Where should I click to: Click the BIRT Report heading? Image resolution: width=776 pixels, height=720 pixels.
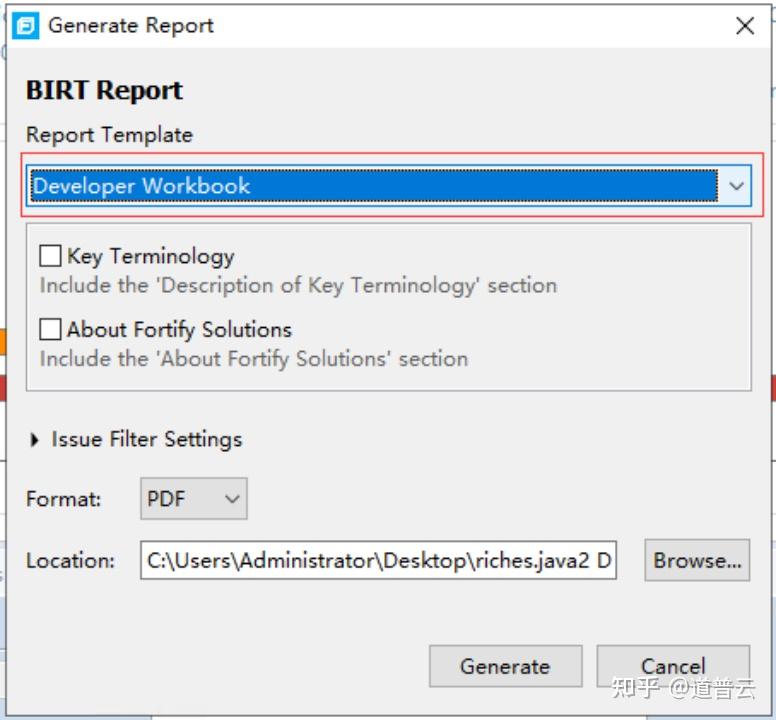tap(105, 90)
